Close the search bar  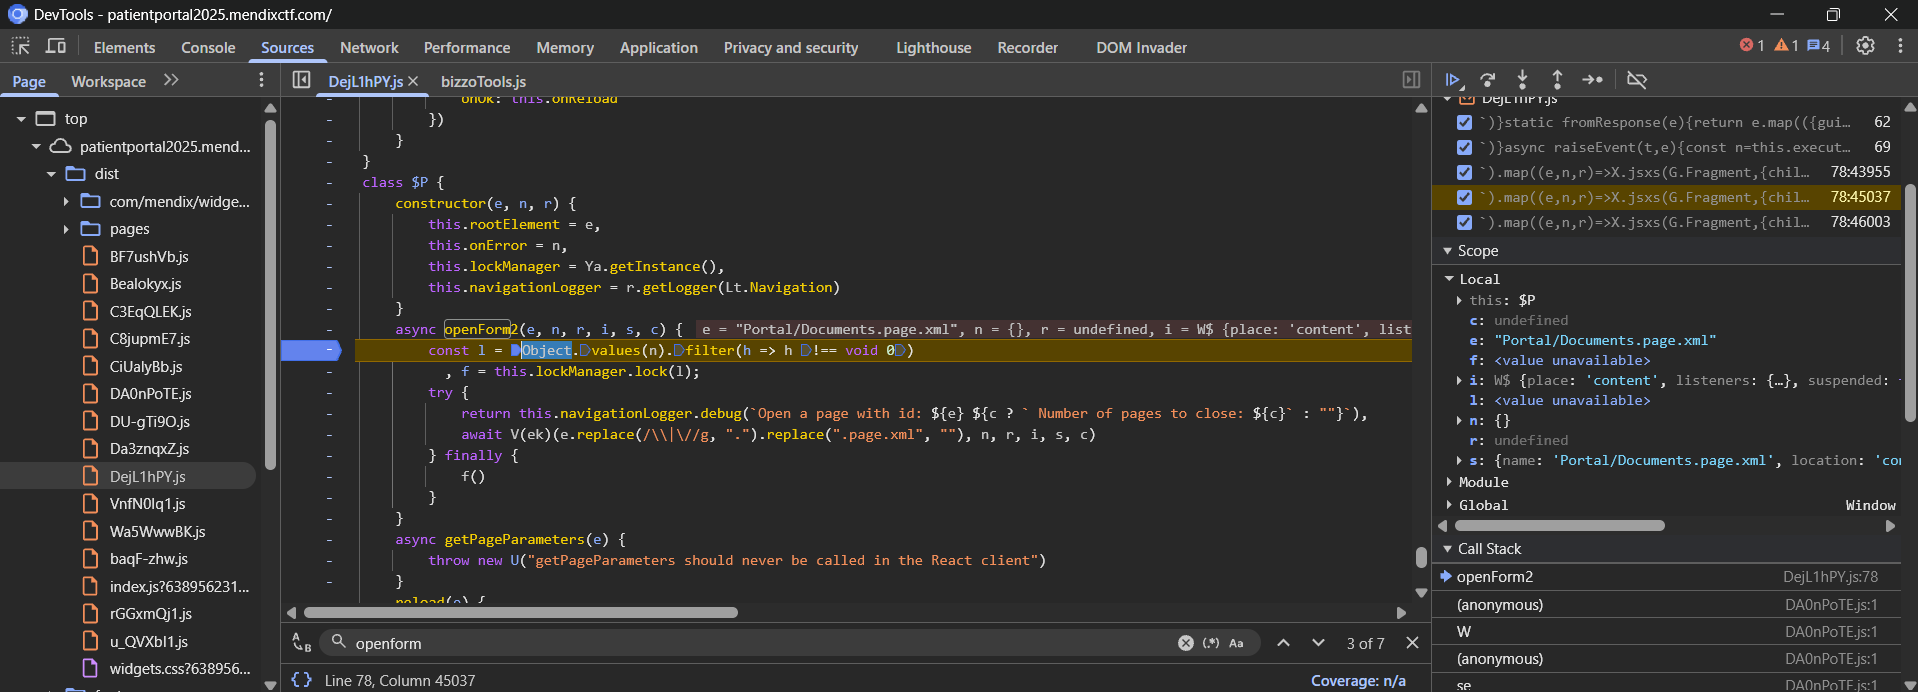(1412, 643)
